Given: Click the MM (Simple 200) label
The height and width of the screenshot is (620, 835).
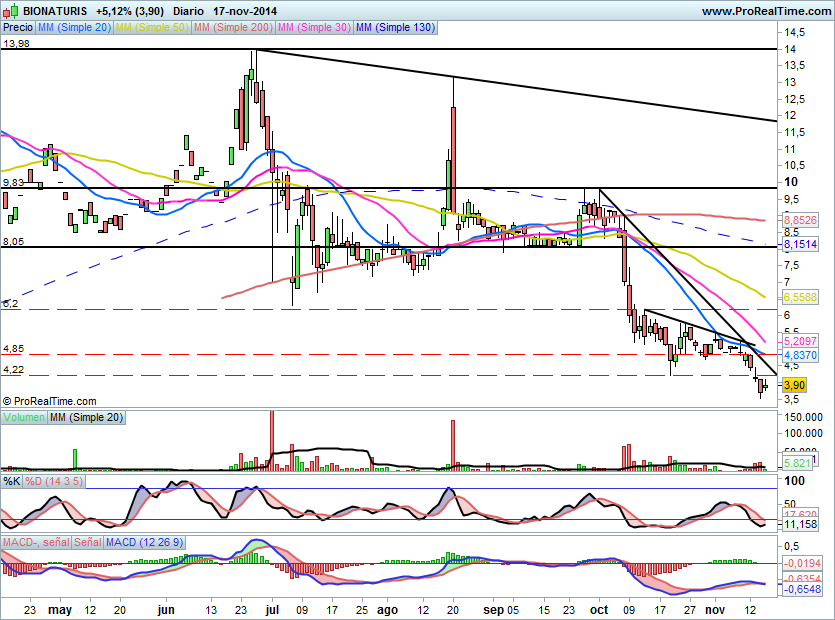Looking at the screenshot, I should click(x=233, y=27).
